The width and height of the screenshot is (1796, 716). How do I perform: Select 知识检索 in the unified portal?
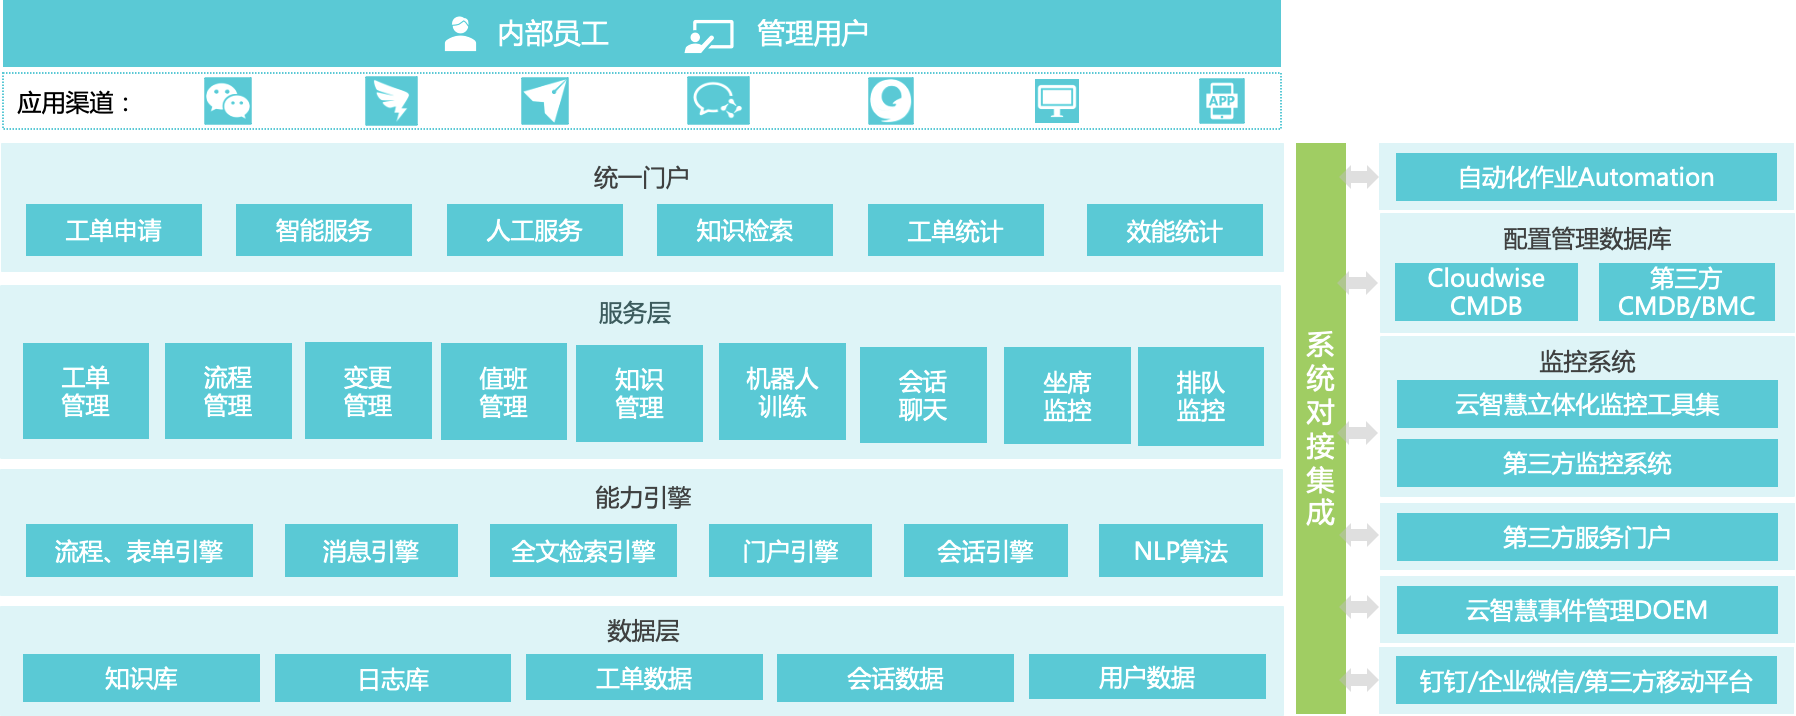pyautogui.click(x=745, y=231)
